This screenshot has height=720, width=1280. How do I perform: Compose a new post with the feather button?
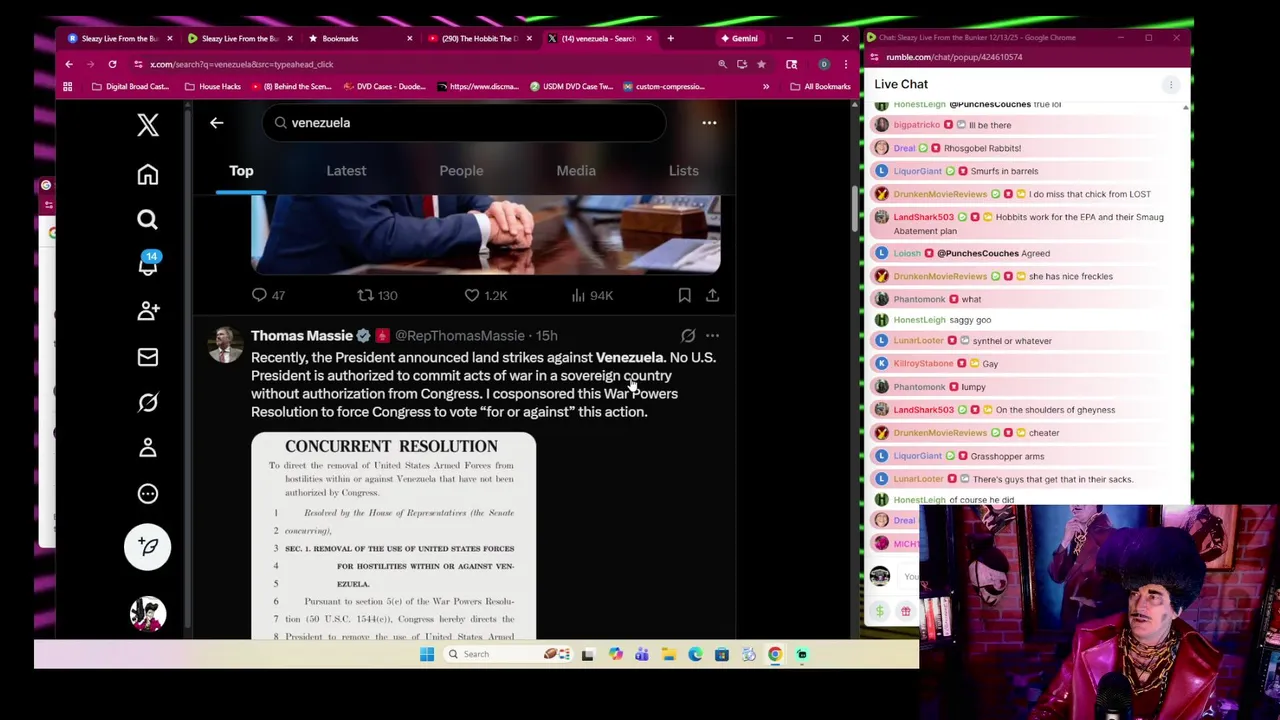(148, 546)
